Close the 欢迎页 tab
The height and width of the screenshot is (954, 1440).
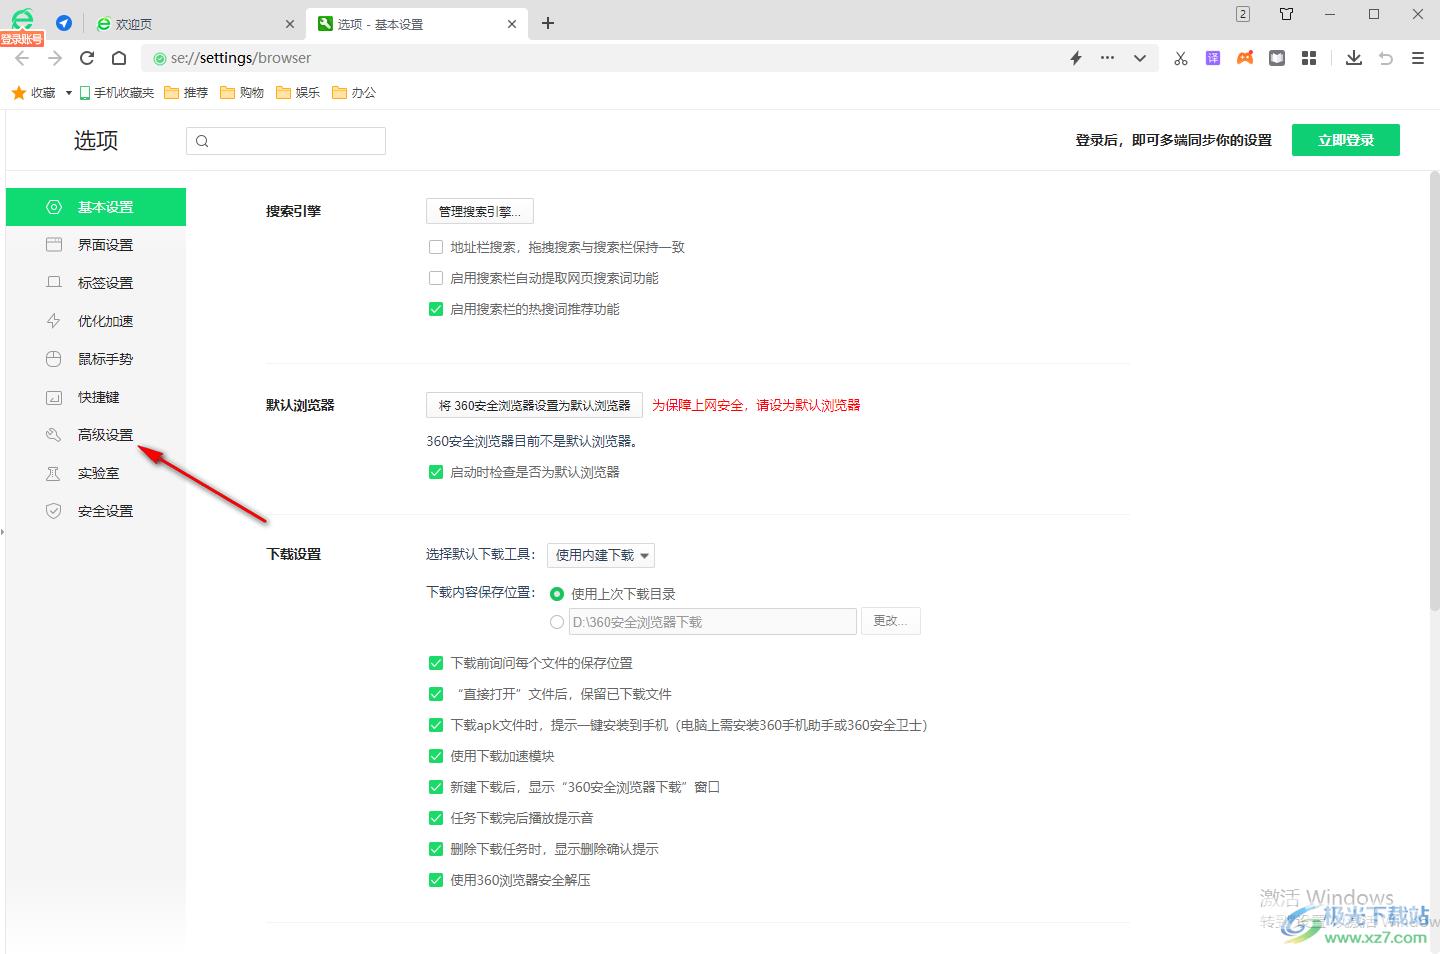tap(290, 24)
